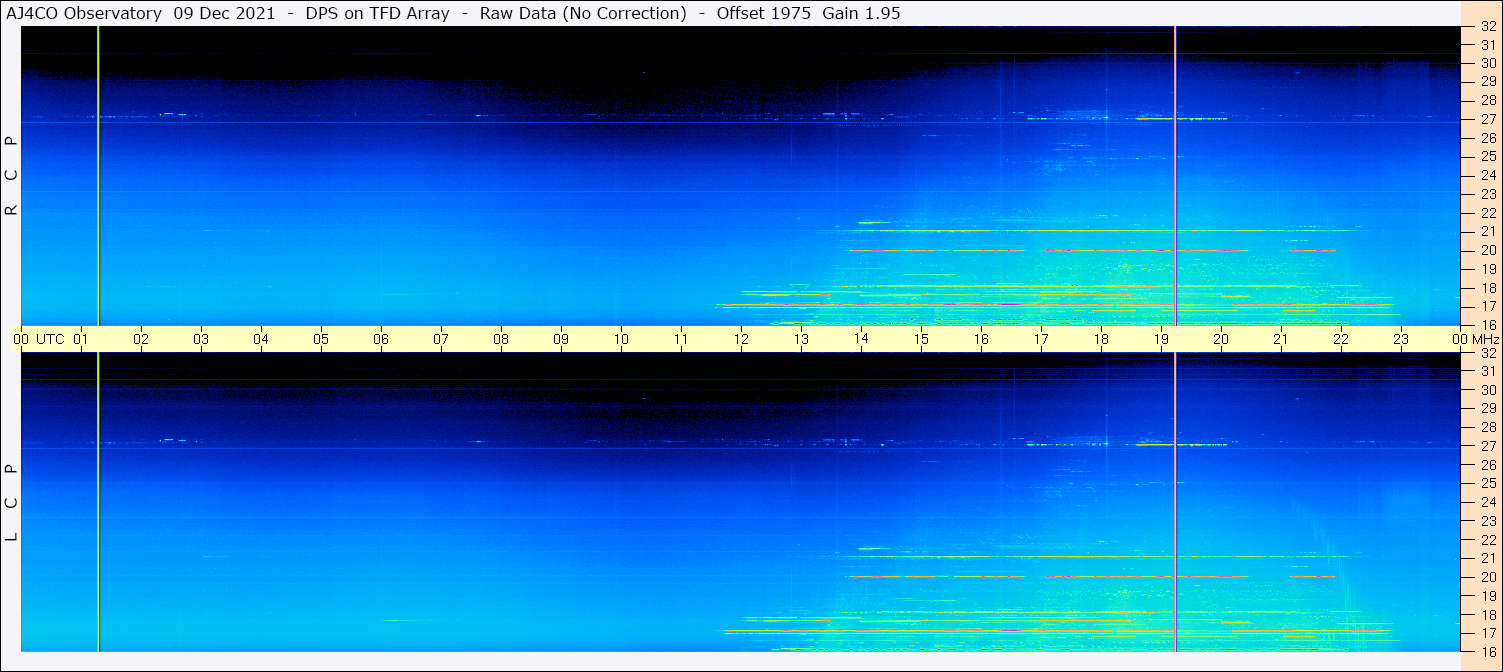Pick 20 MHz label on RCP frequency scale

point(1488,250)
